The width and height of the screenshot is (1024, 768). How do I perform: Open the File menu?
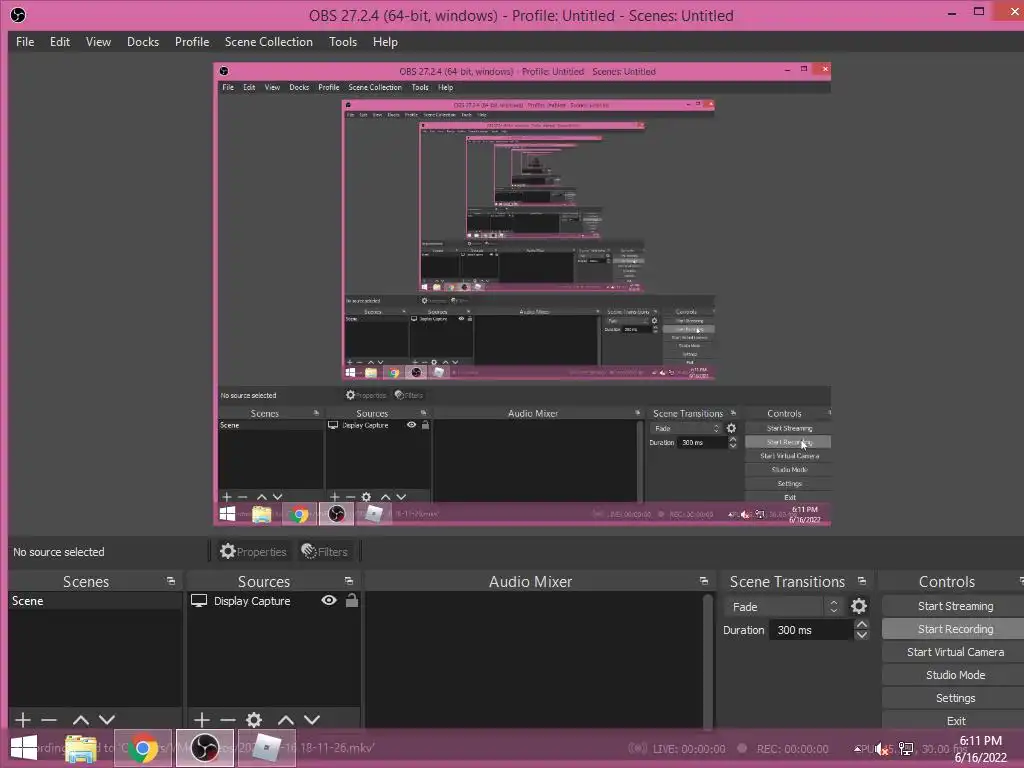click(25, 42)
